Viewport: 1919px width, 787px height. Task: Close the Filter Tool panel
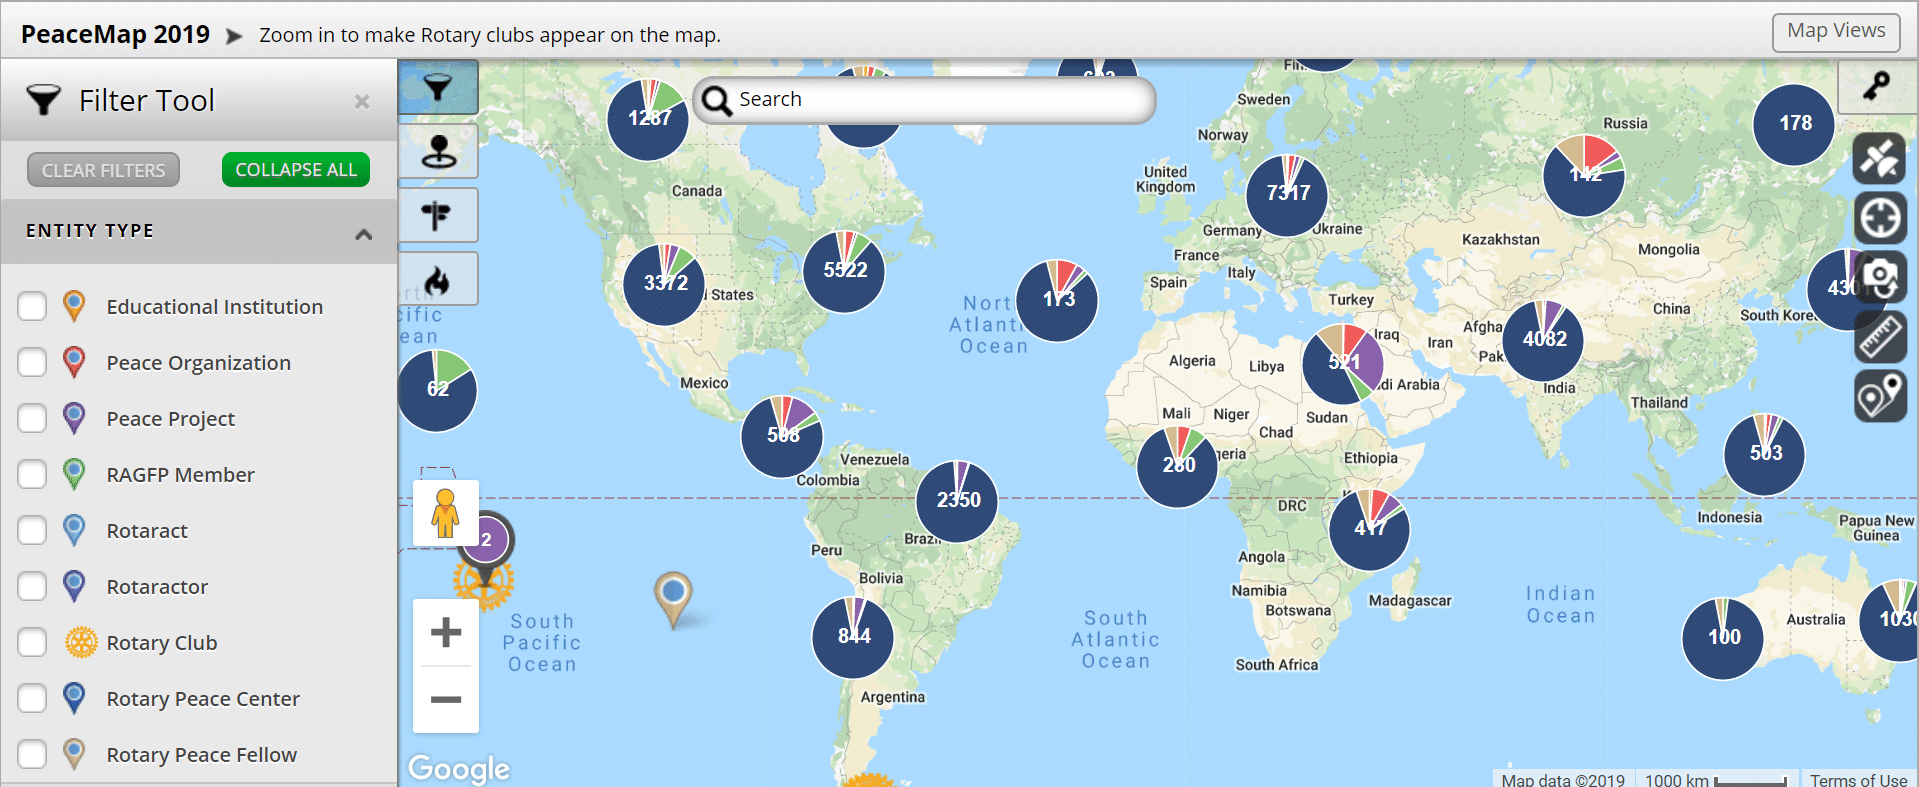[362, 101]
